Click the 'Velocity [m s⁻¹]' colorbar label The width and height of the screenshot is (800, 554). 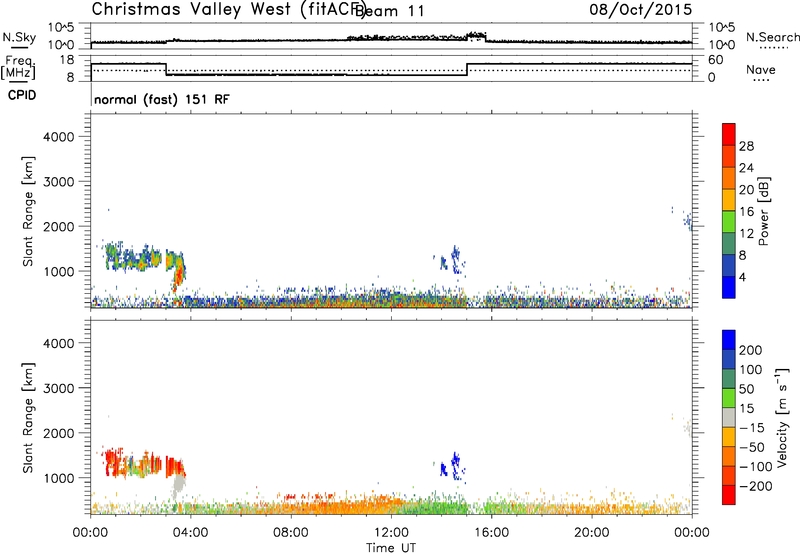(x=782, y=417)
